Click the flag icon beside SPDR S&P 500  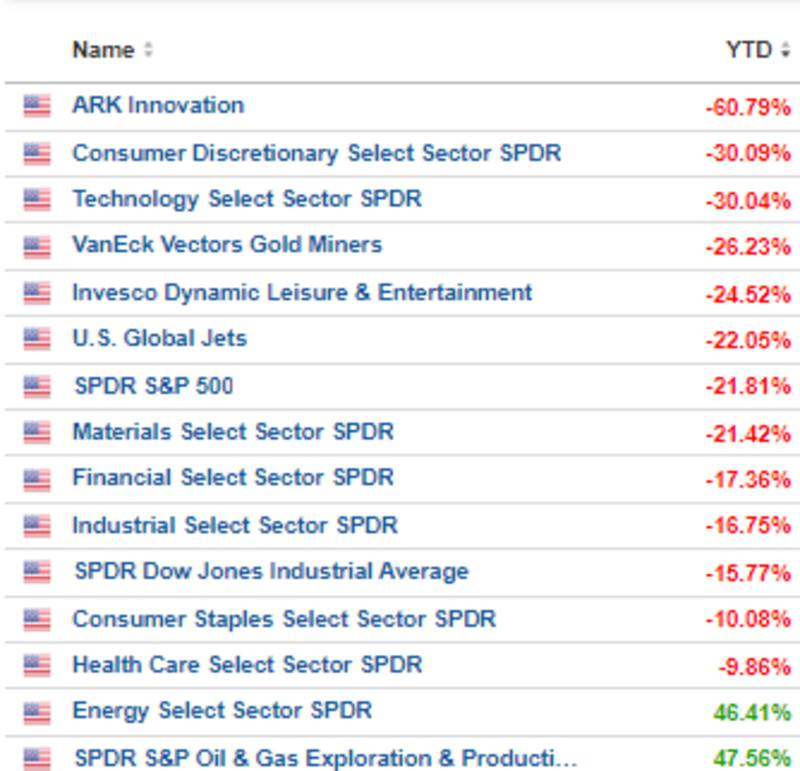click(x=37, y=386)
